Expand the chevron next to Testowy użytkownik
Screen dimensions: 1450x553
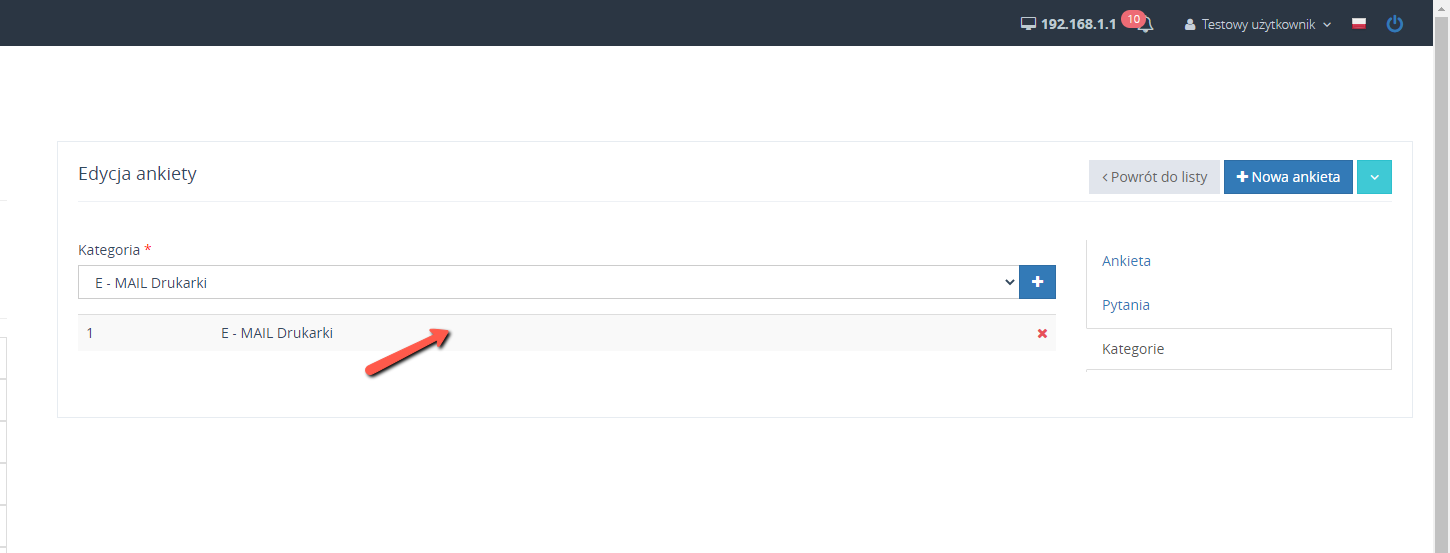point(1327,25)
